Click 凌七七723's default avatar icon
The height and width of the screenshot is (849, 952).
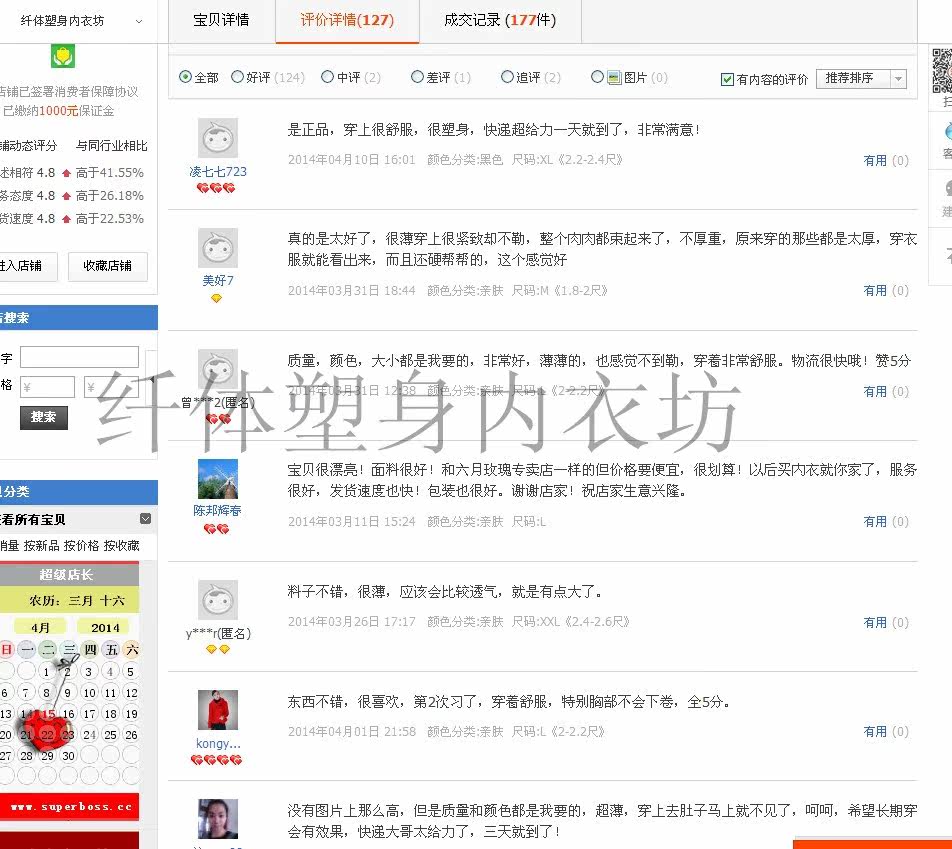click(x=218, y=138)
